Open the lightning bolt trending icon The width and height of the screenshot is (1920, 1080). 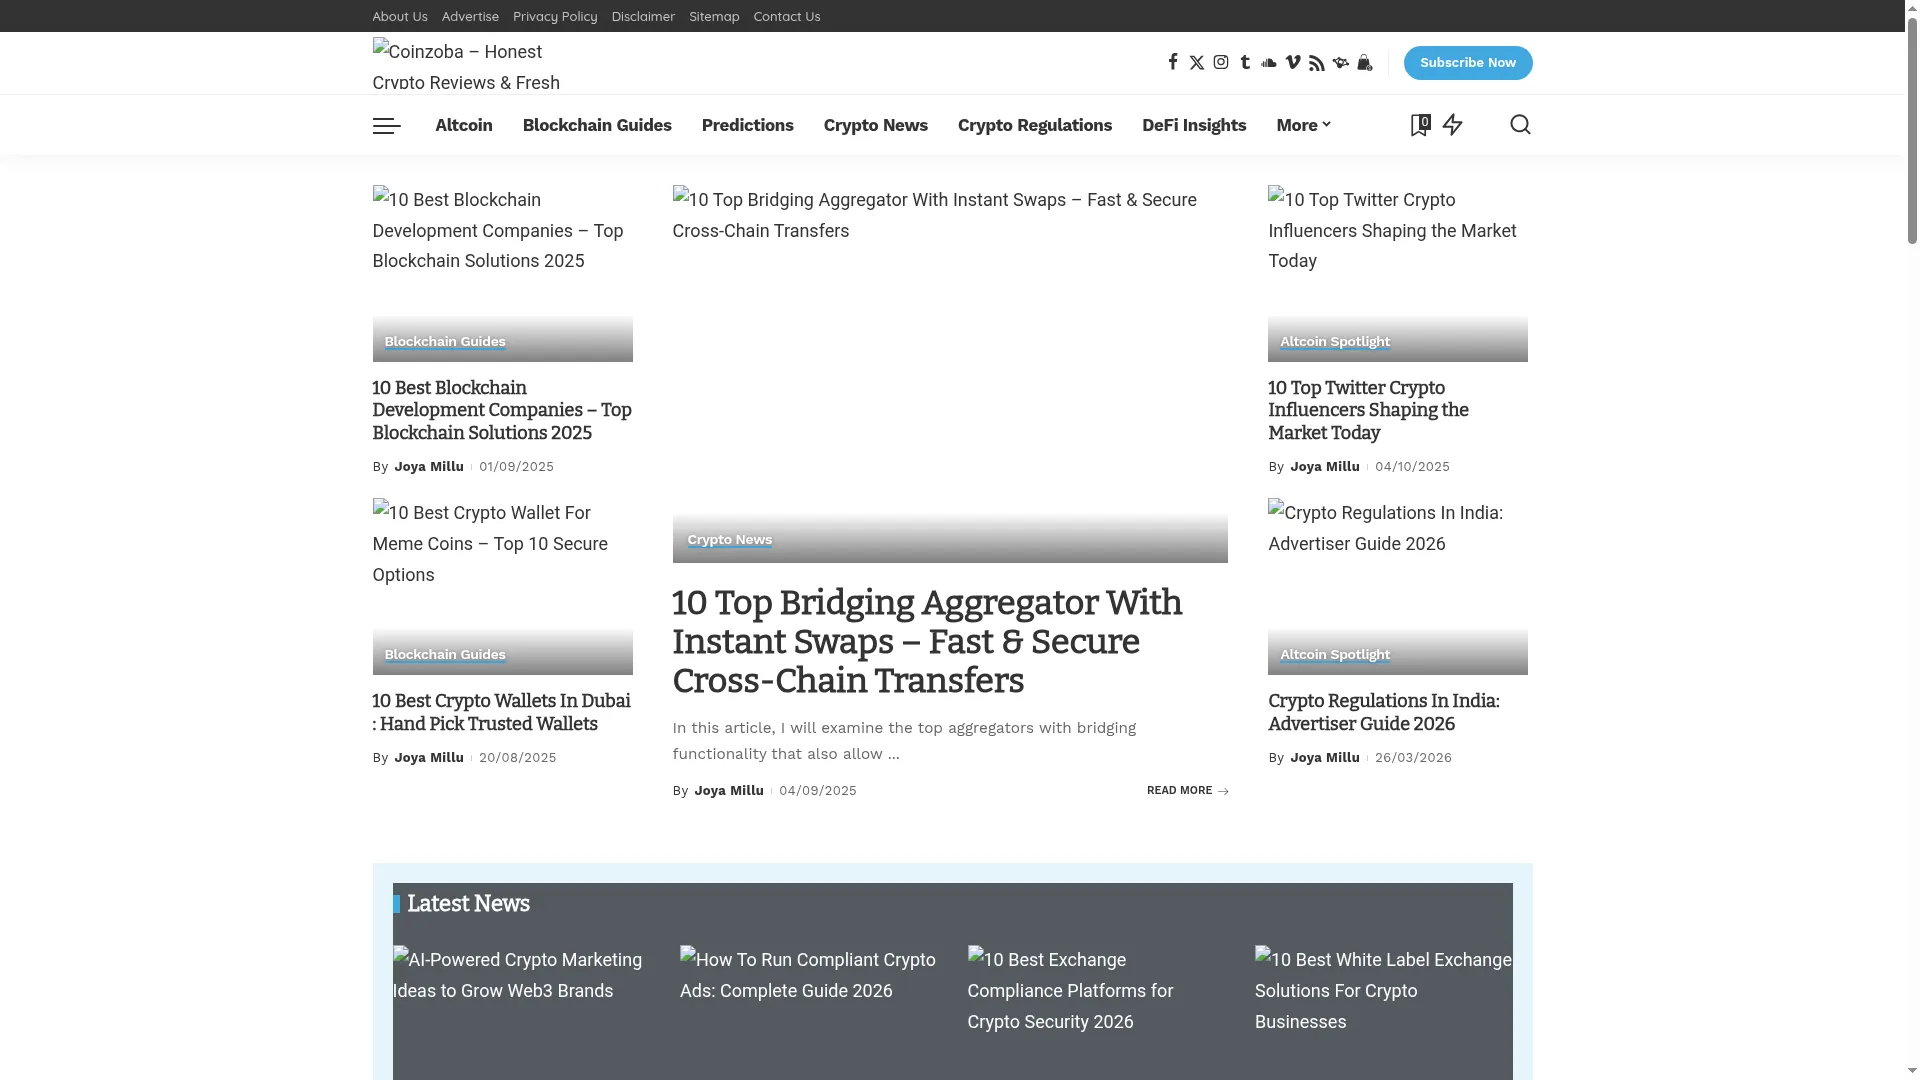point(1453,125)
